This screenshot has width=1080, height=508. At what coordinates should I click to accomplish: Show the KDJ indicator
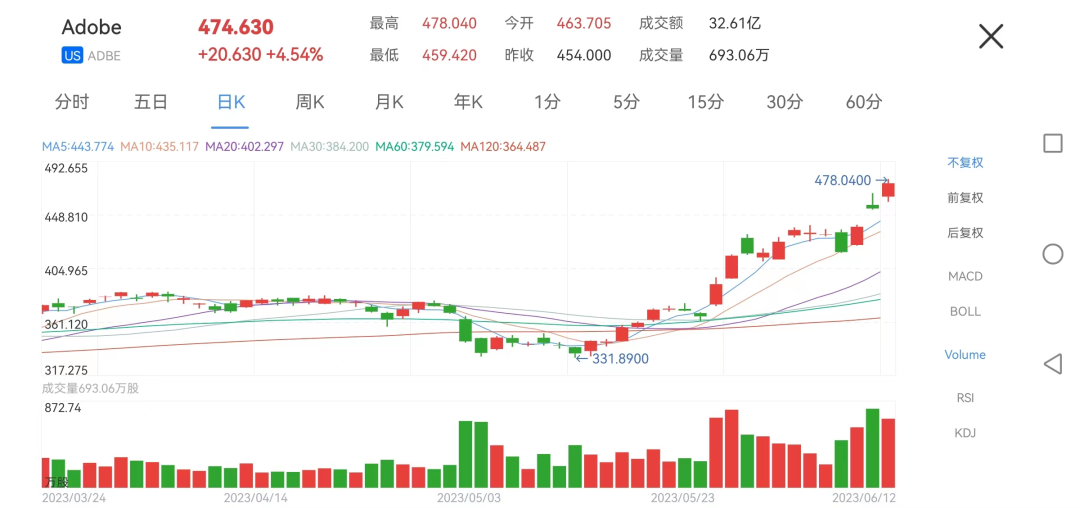point(965,433)
